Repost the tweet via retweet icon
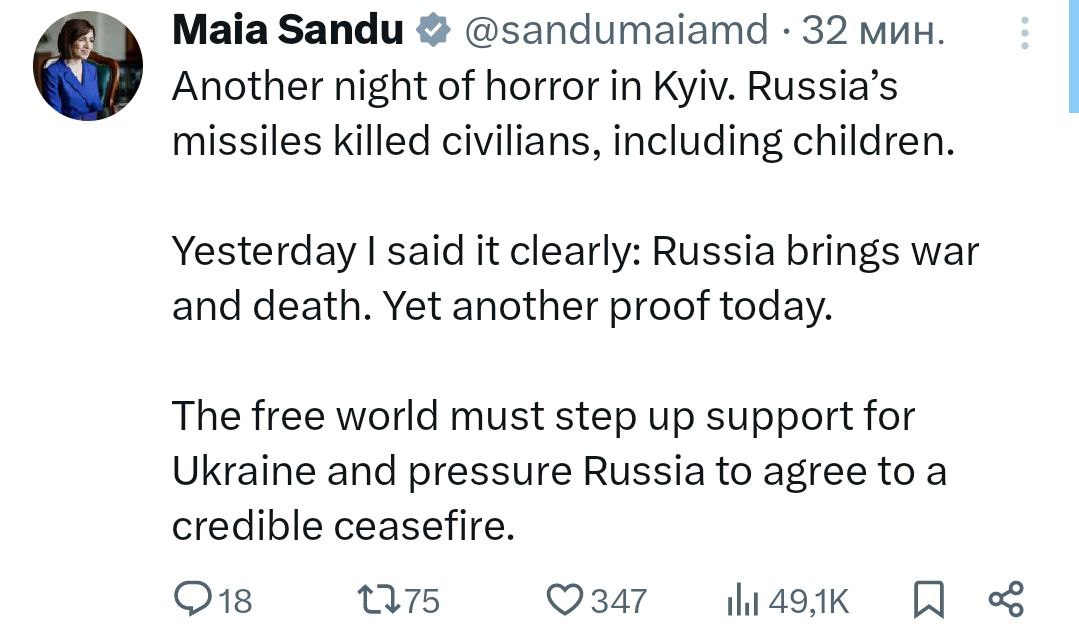This screenshot has width=1079, height=640. 378,599
